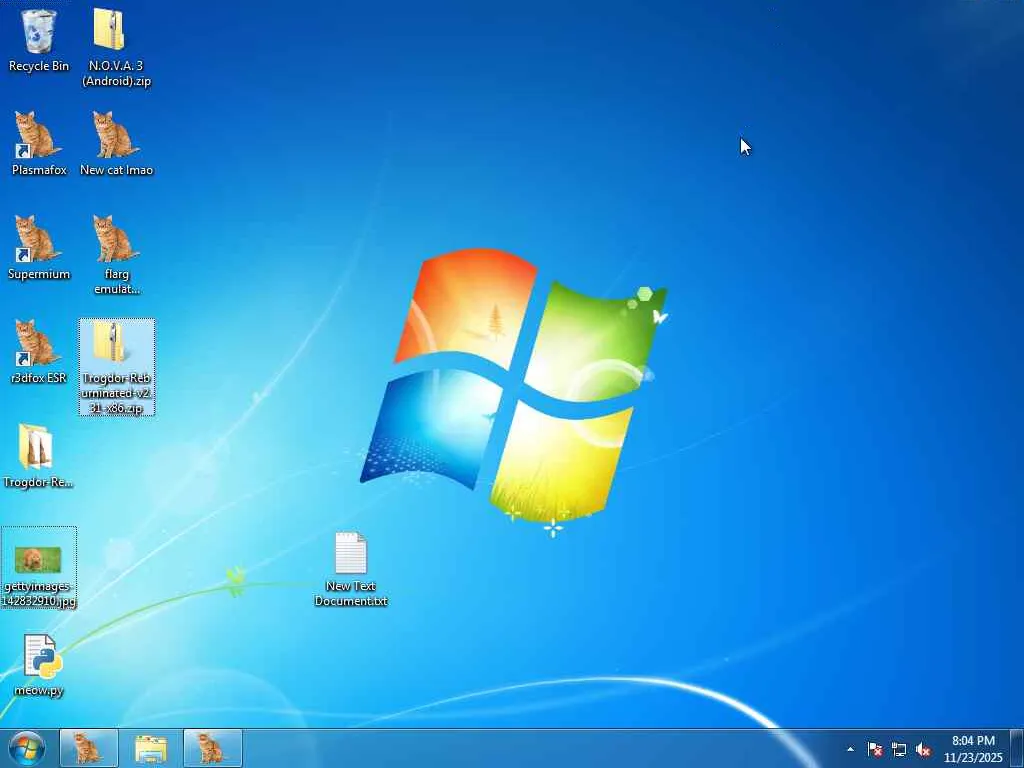The width and height of the screenshot is (1024, 768).
Task: Select the New Text Document.txt file
Action: 351,569
